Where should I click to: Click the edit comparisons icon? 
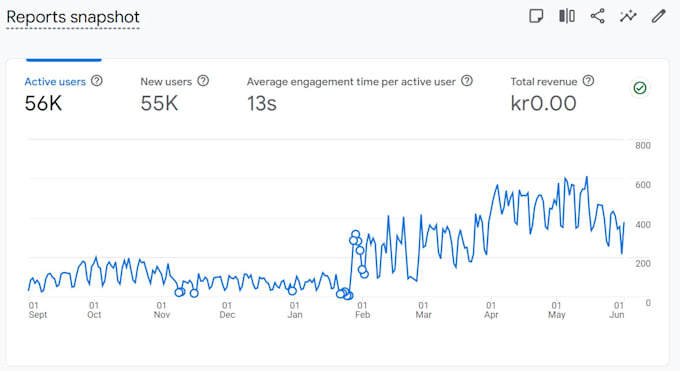click(567, 16)
